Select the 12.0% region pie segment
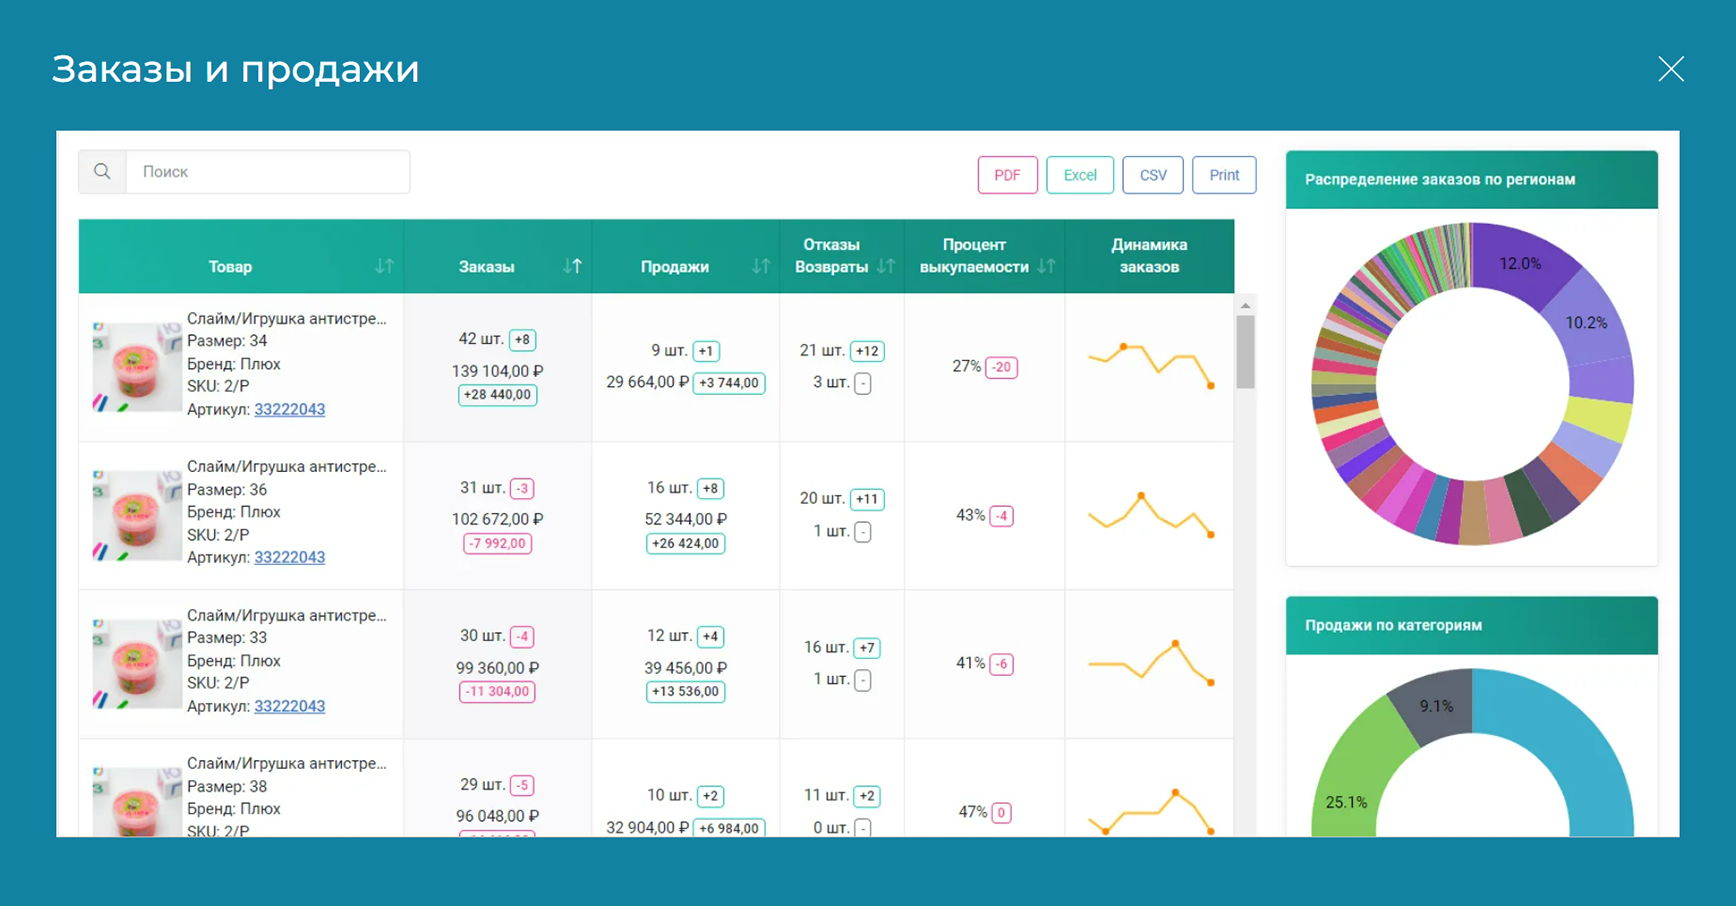The width and height of the screenshot is (1736, 906). click(1519, 263)
